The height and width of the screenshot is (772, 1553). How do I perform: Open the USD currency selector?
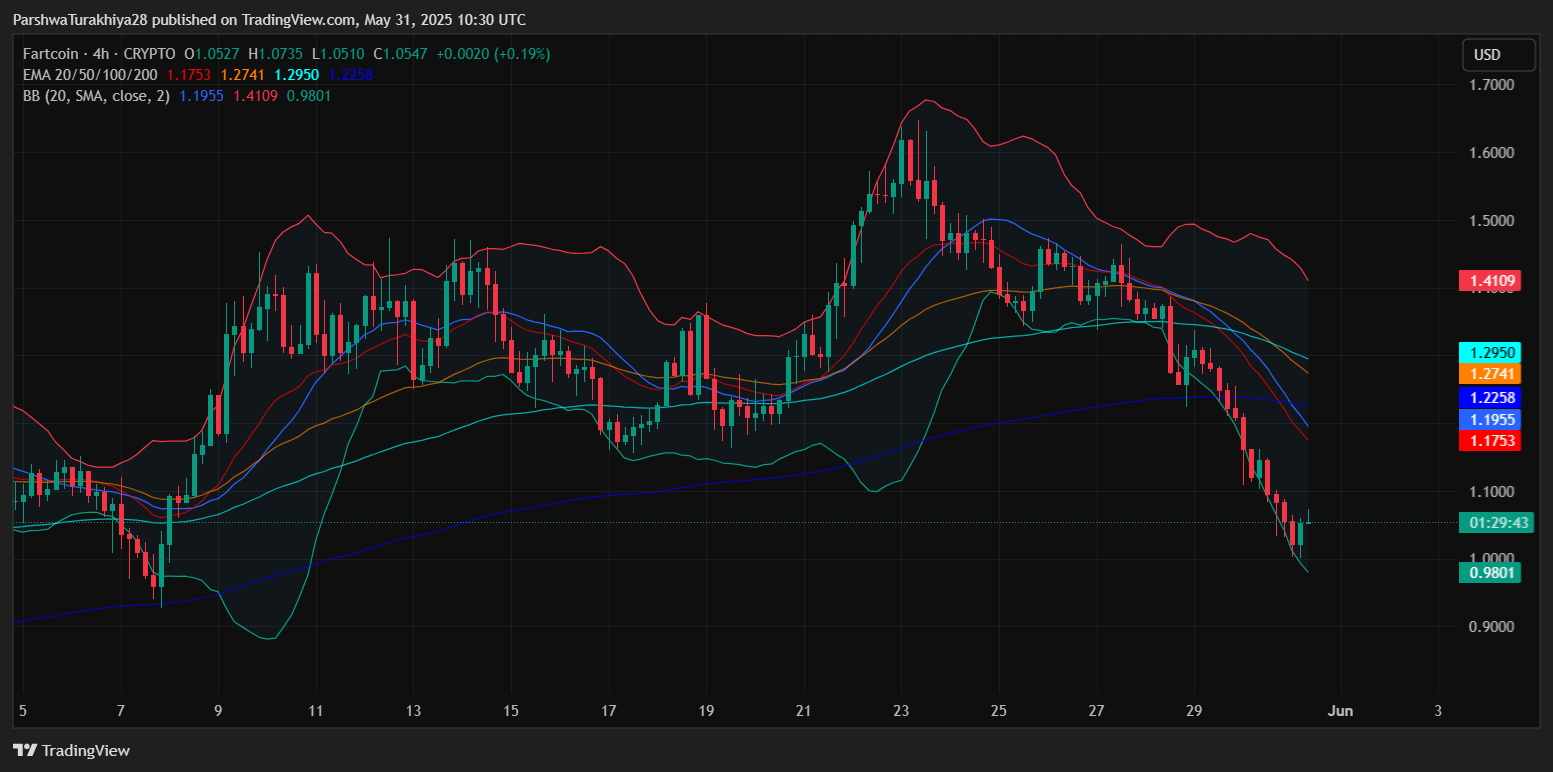[x=1498, y=55]
